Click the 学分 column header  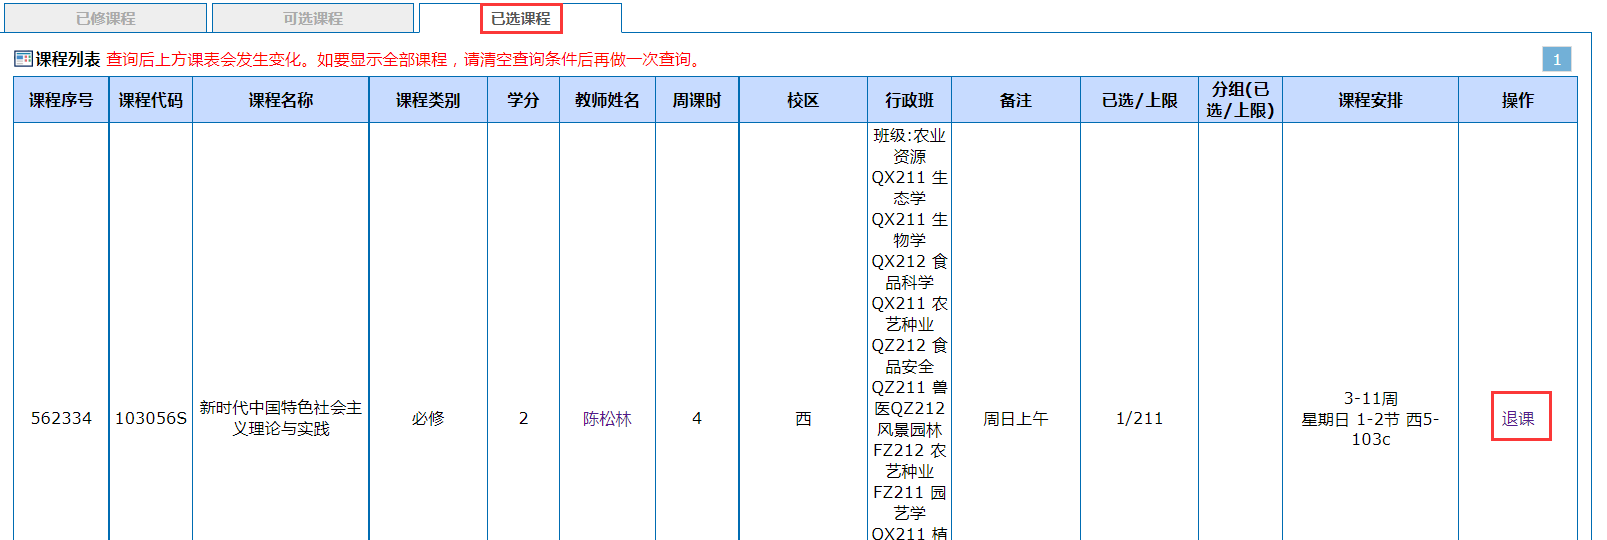point(523,100)
